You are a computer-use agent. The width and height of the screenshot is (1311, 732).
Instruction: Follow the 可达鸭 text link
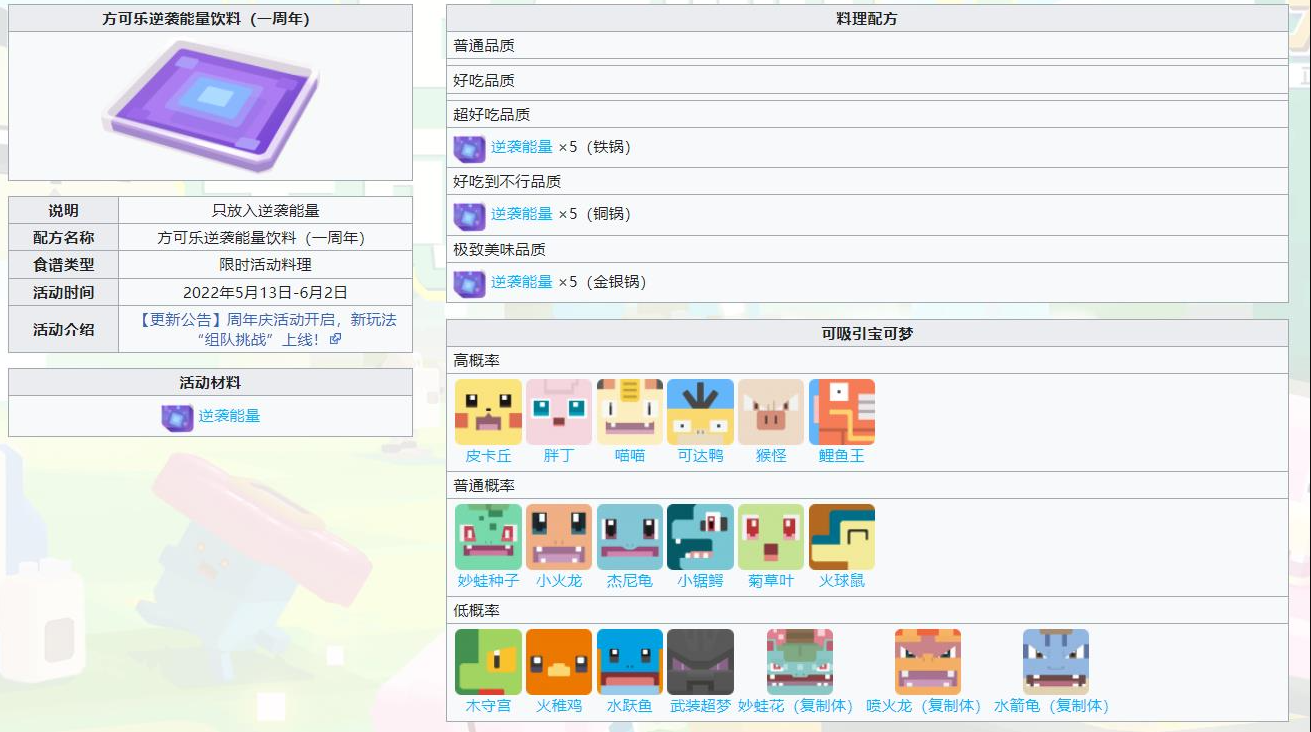700,456
